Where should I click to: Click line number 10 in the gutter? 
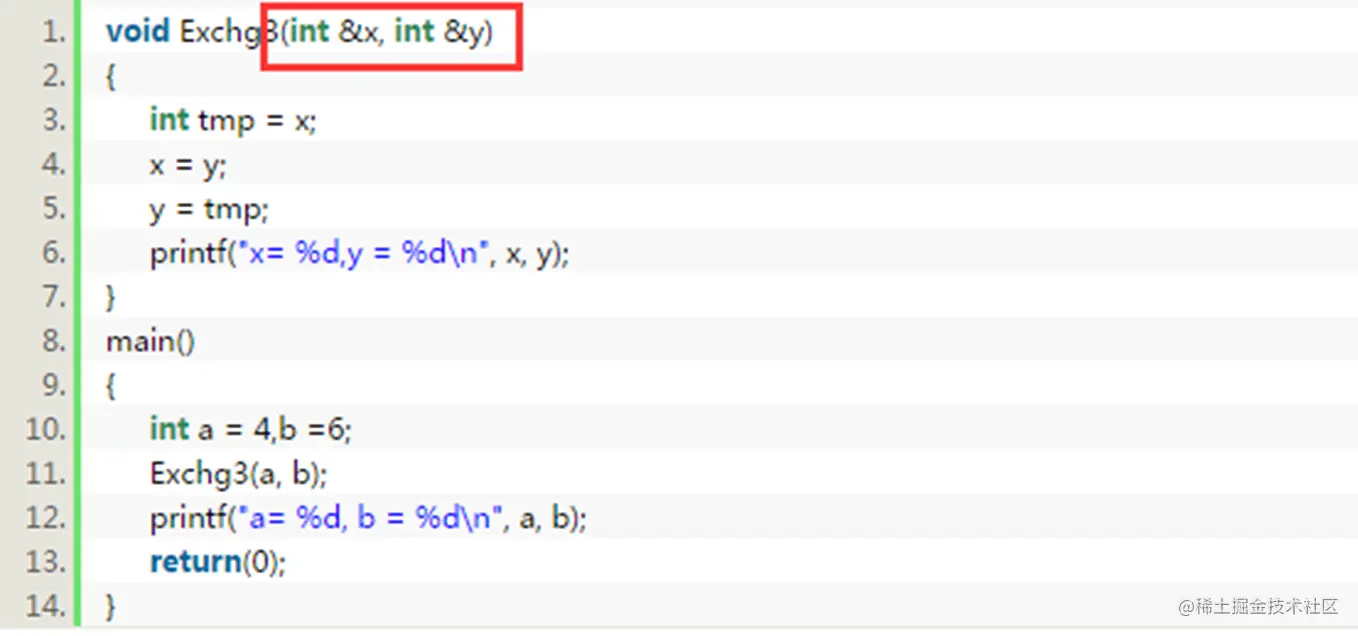[47, 429]
